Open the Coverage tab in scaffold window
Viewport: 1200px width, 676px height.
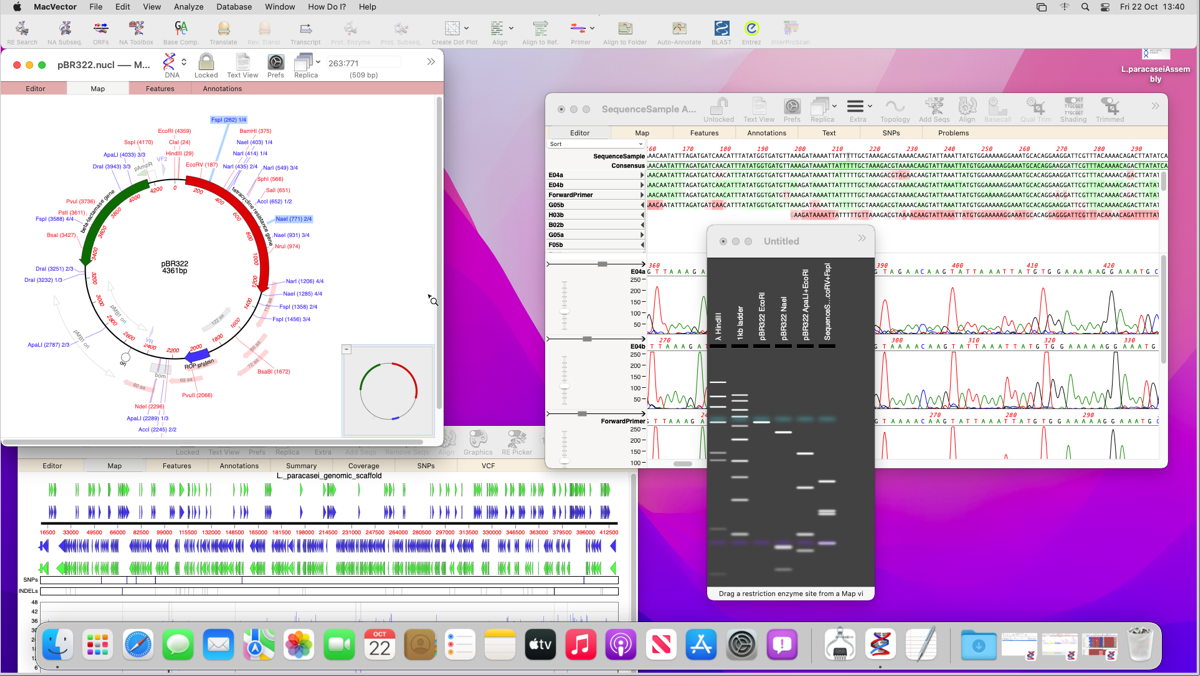pos(363,466)
